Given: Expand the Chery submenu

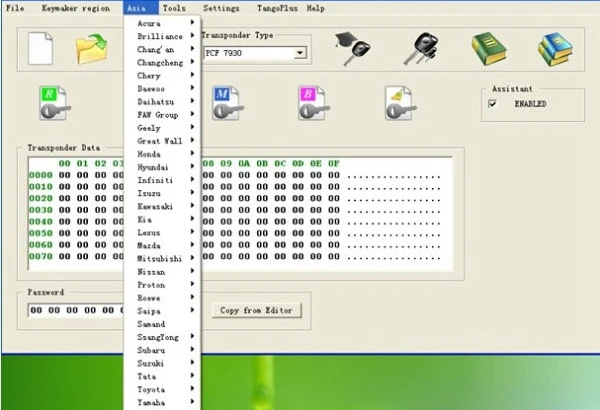Looking at the screenshot, I should tap(162, 75).
